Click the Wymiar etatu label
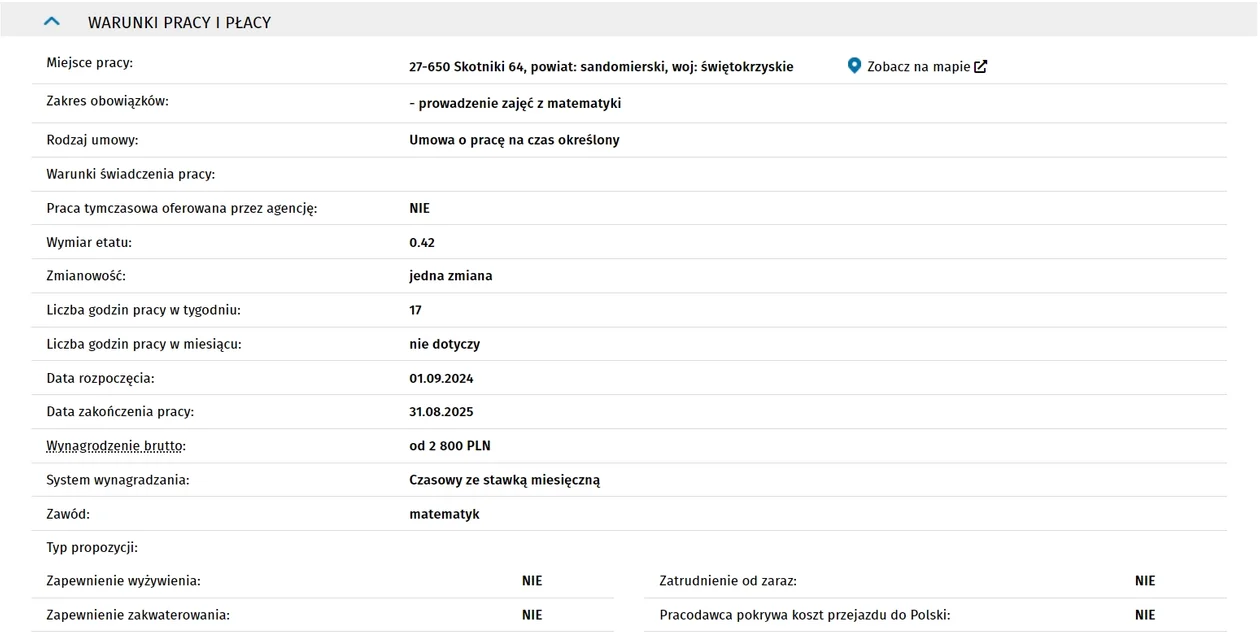The image size is (1260, 639). pyautogui.click(x=89, y=242)
